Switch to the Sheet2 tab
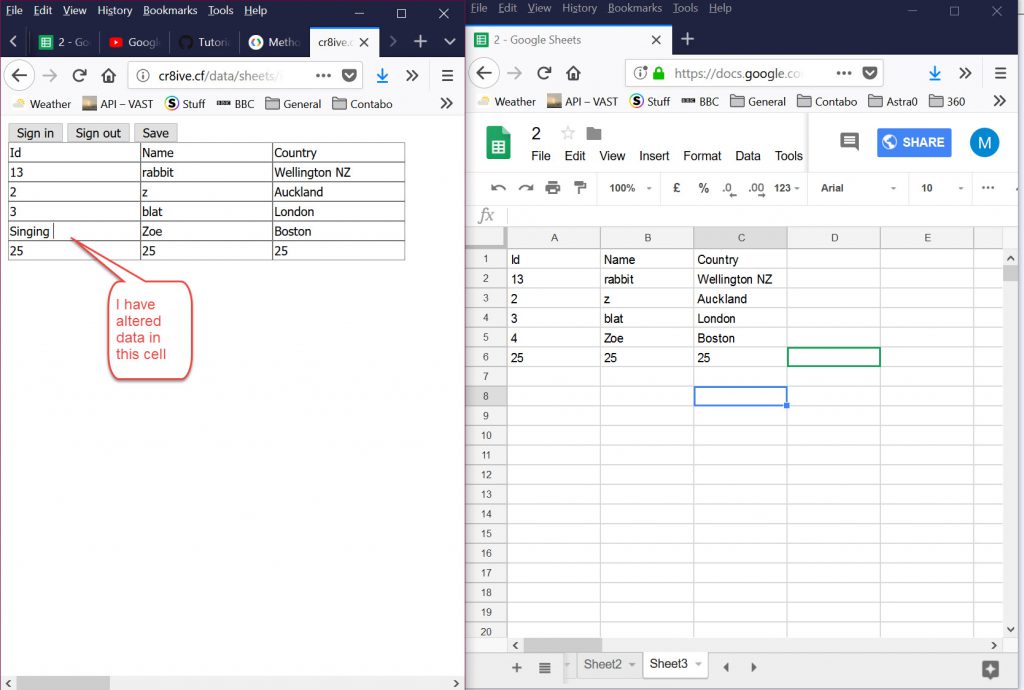 pyautogui.click(x=603, y=664)
